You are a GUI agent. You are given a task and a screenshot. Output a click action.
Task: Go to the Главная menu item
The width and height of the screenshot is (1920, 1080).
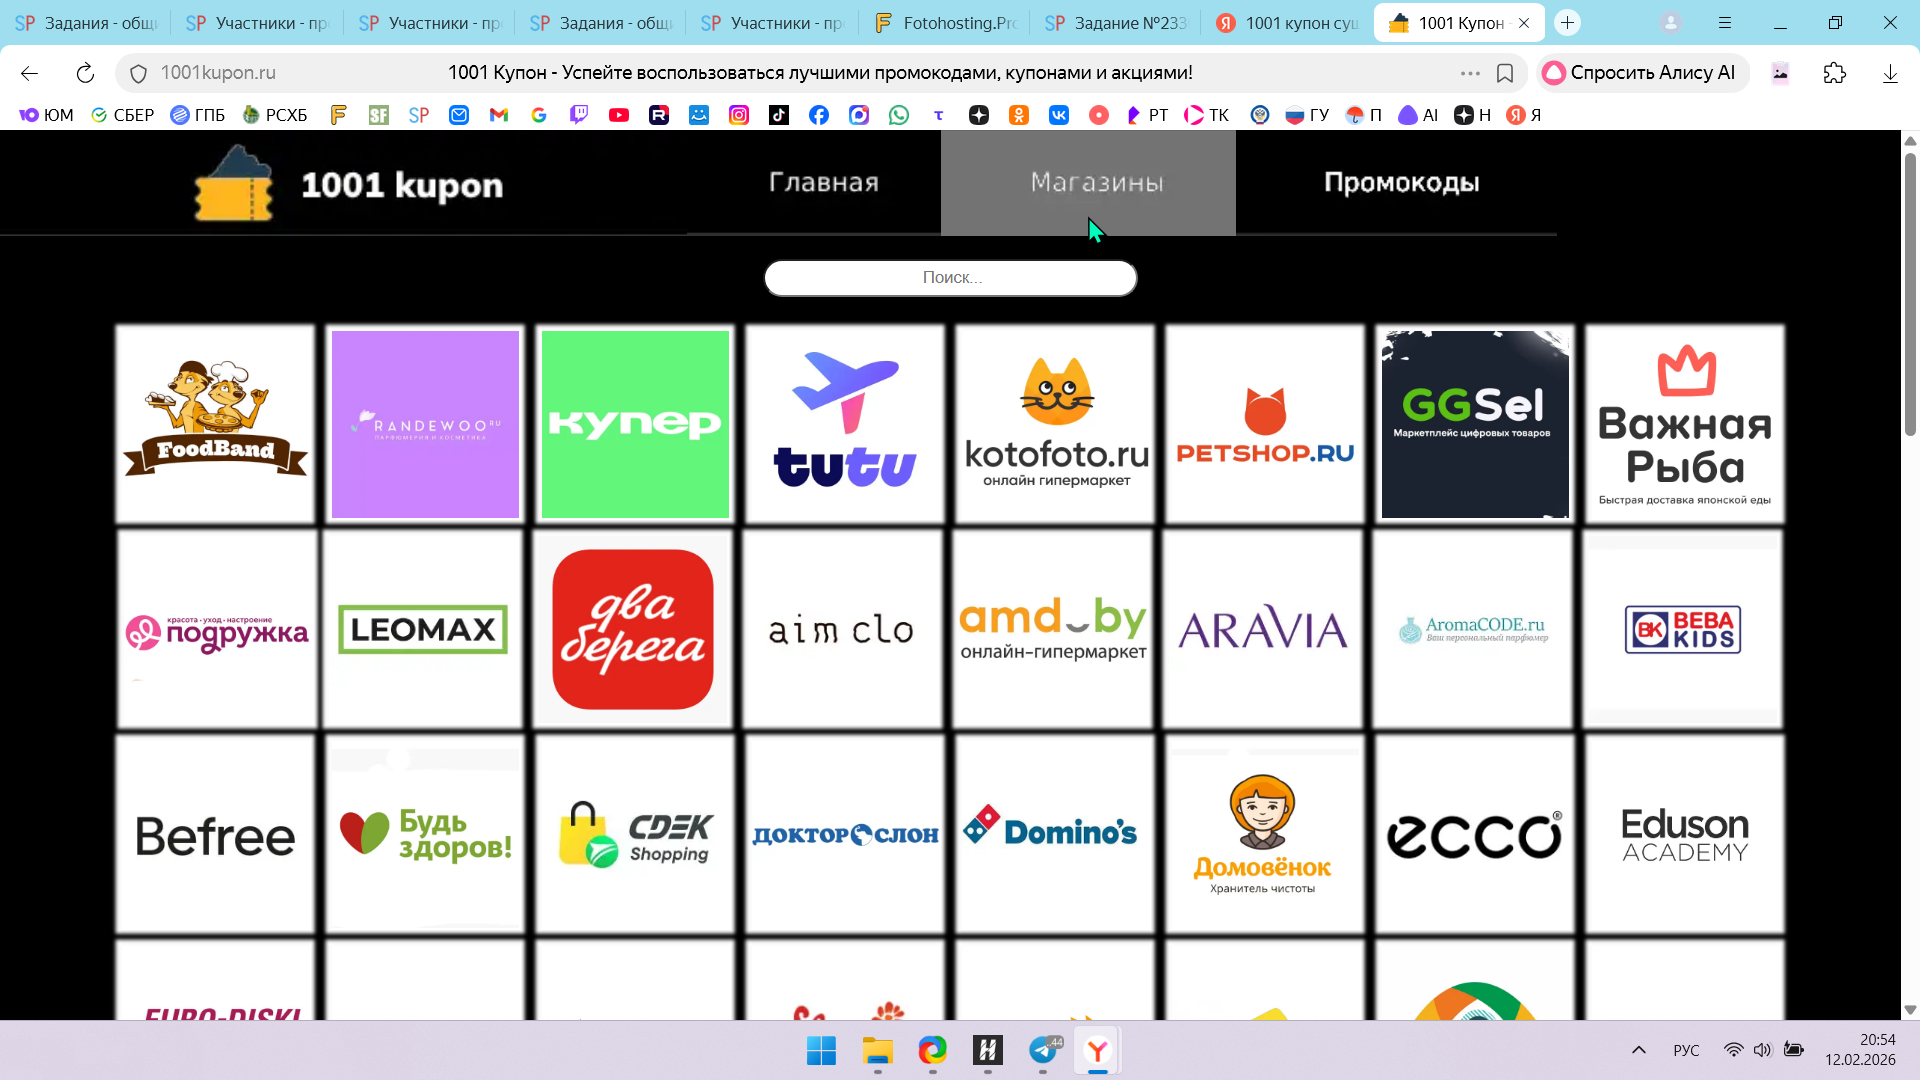[x=823, y=183]
